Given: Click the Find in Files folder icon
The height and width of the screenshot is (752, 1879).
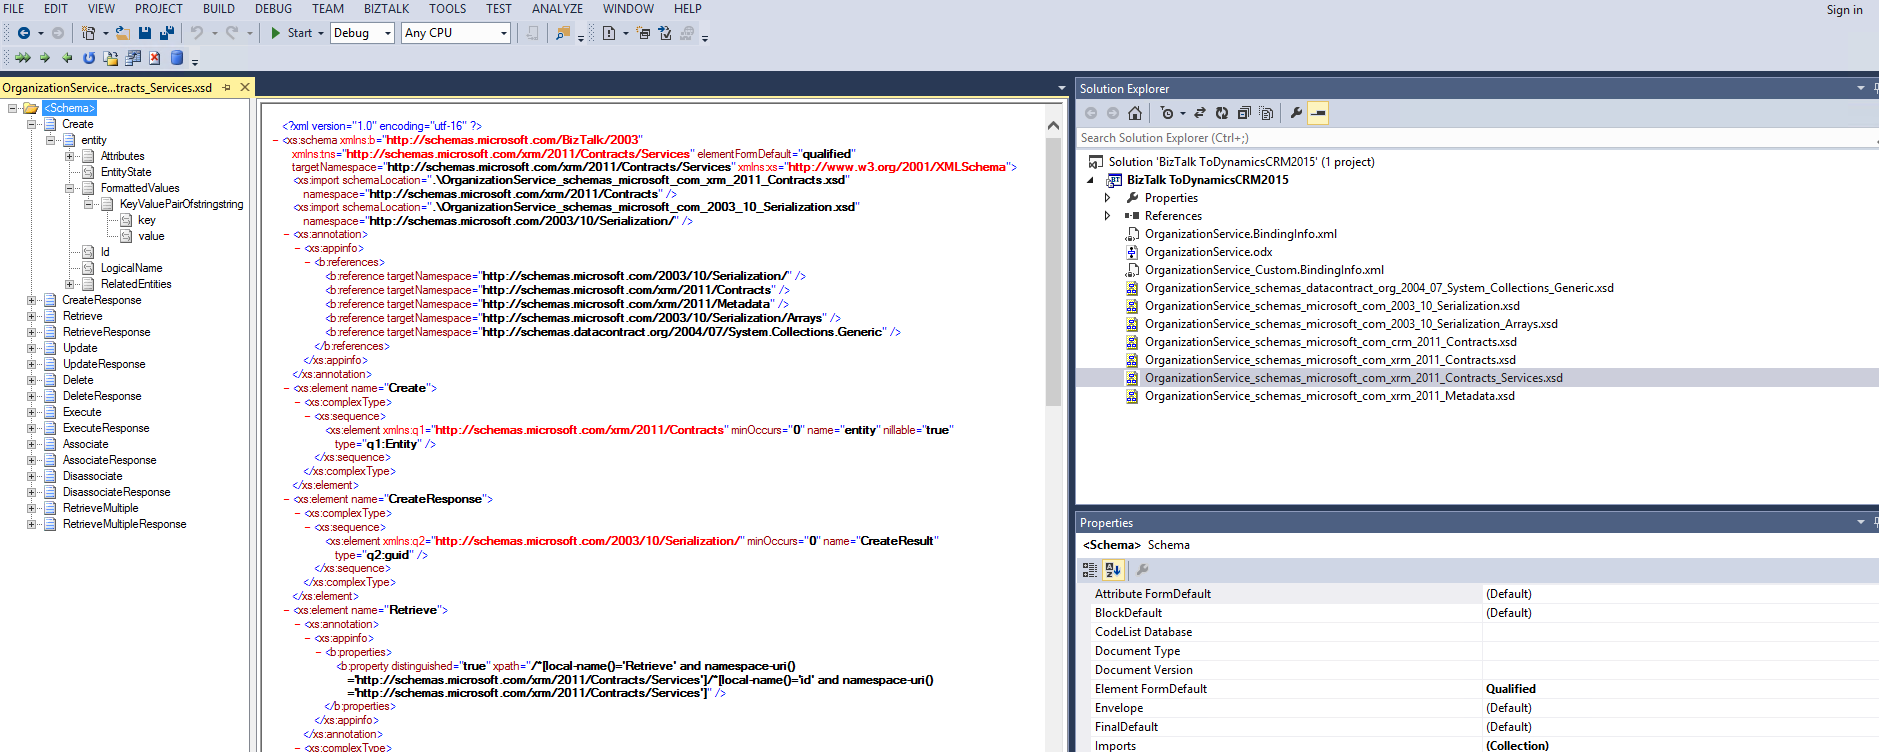Looking at the screenshot, I should [x=563, y=33].
